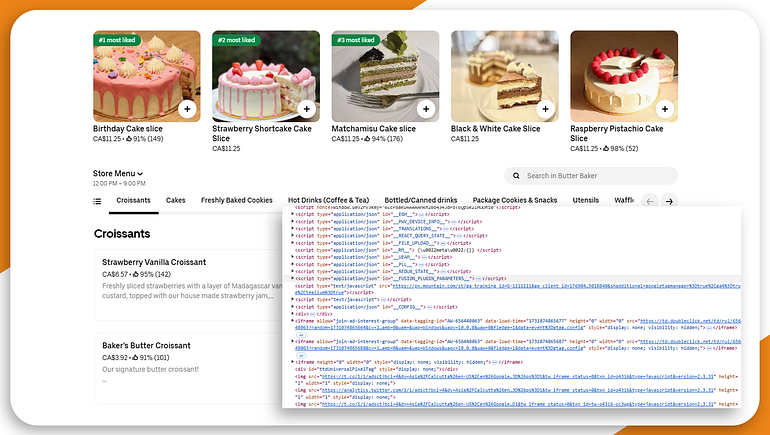
Task: Open the Matchamisu Cake slice title
Action: coord(374,129)
